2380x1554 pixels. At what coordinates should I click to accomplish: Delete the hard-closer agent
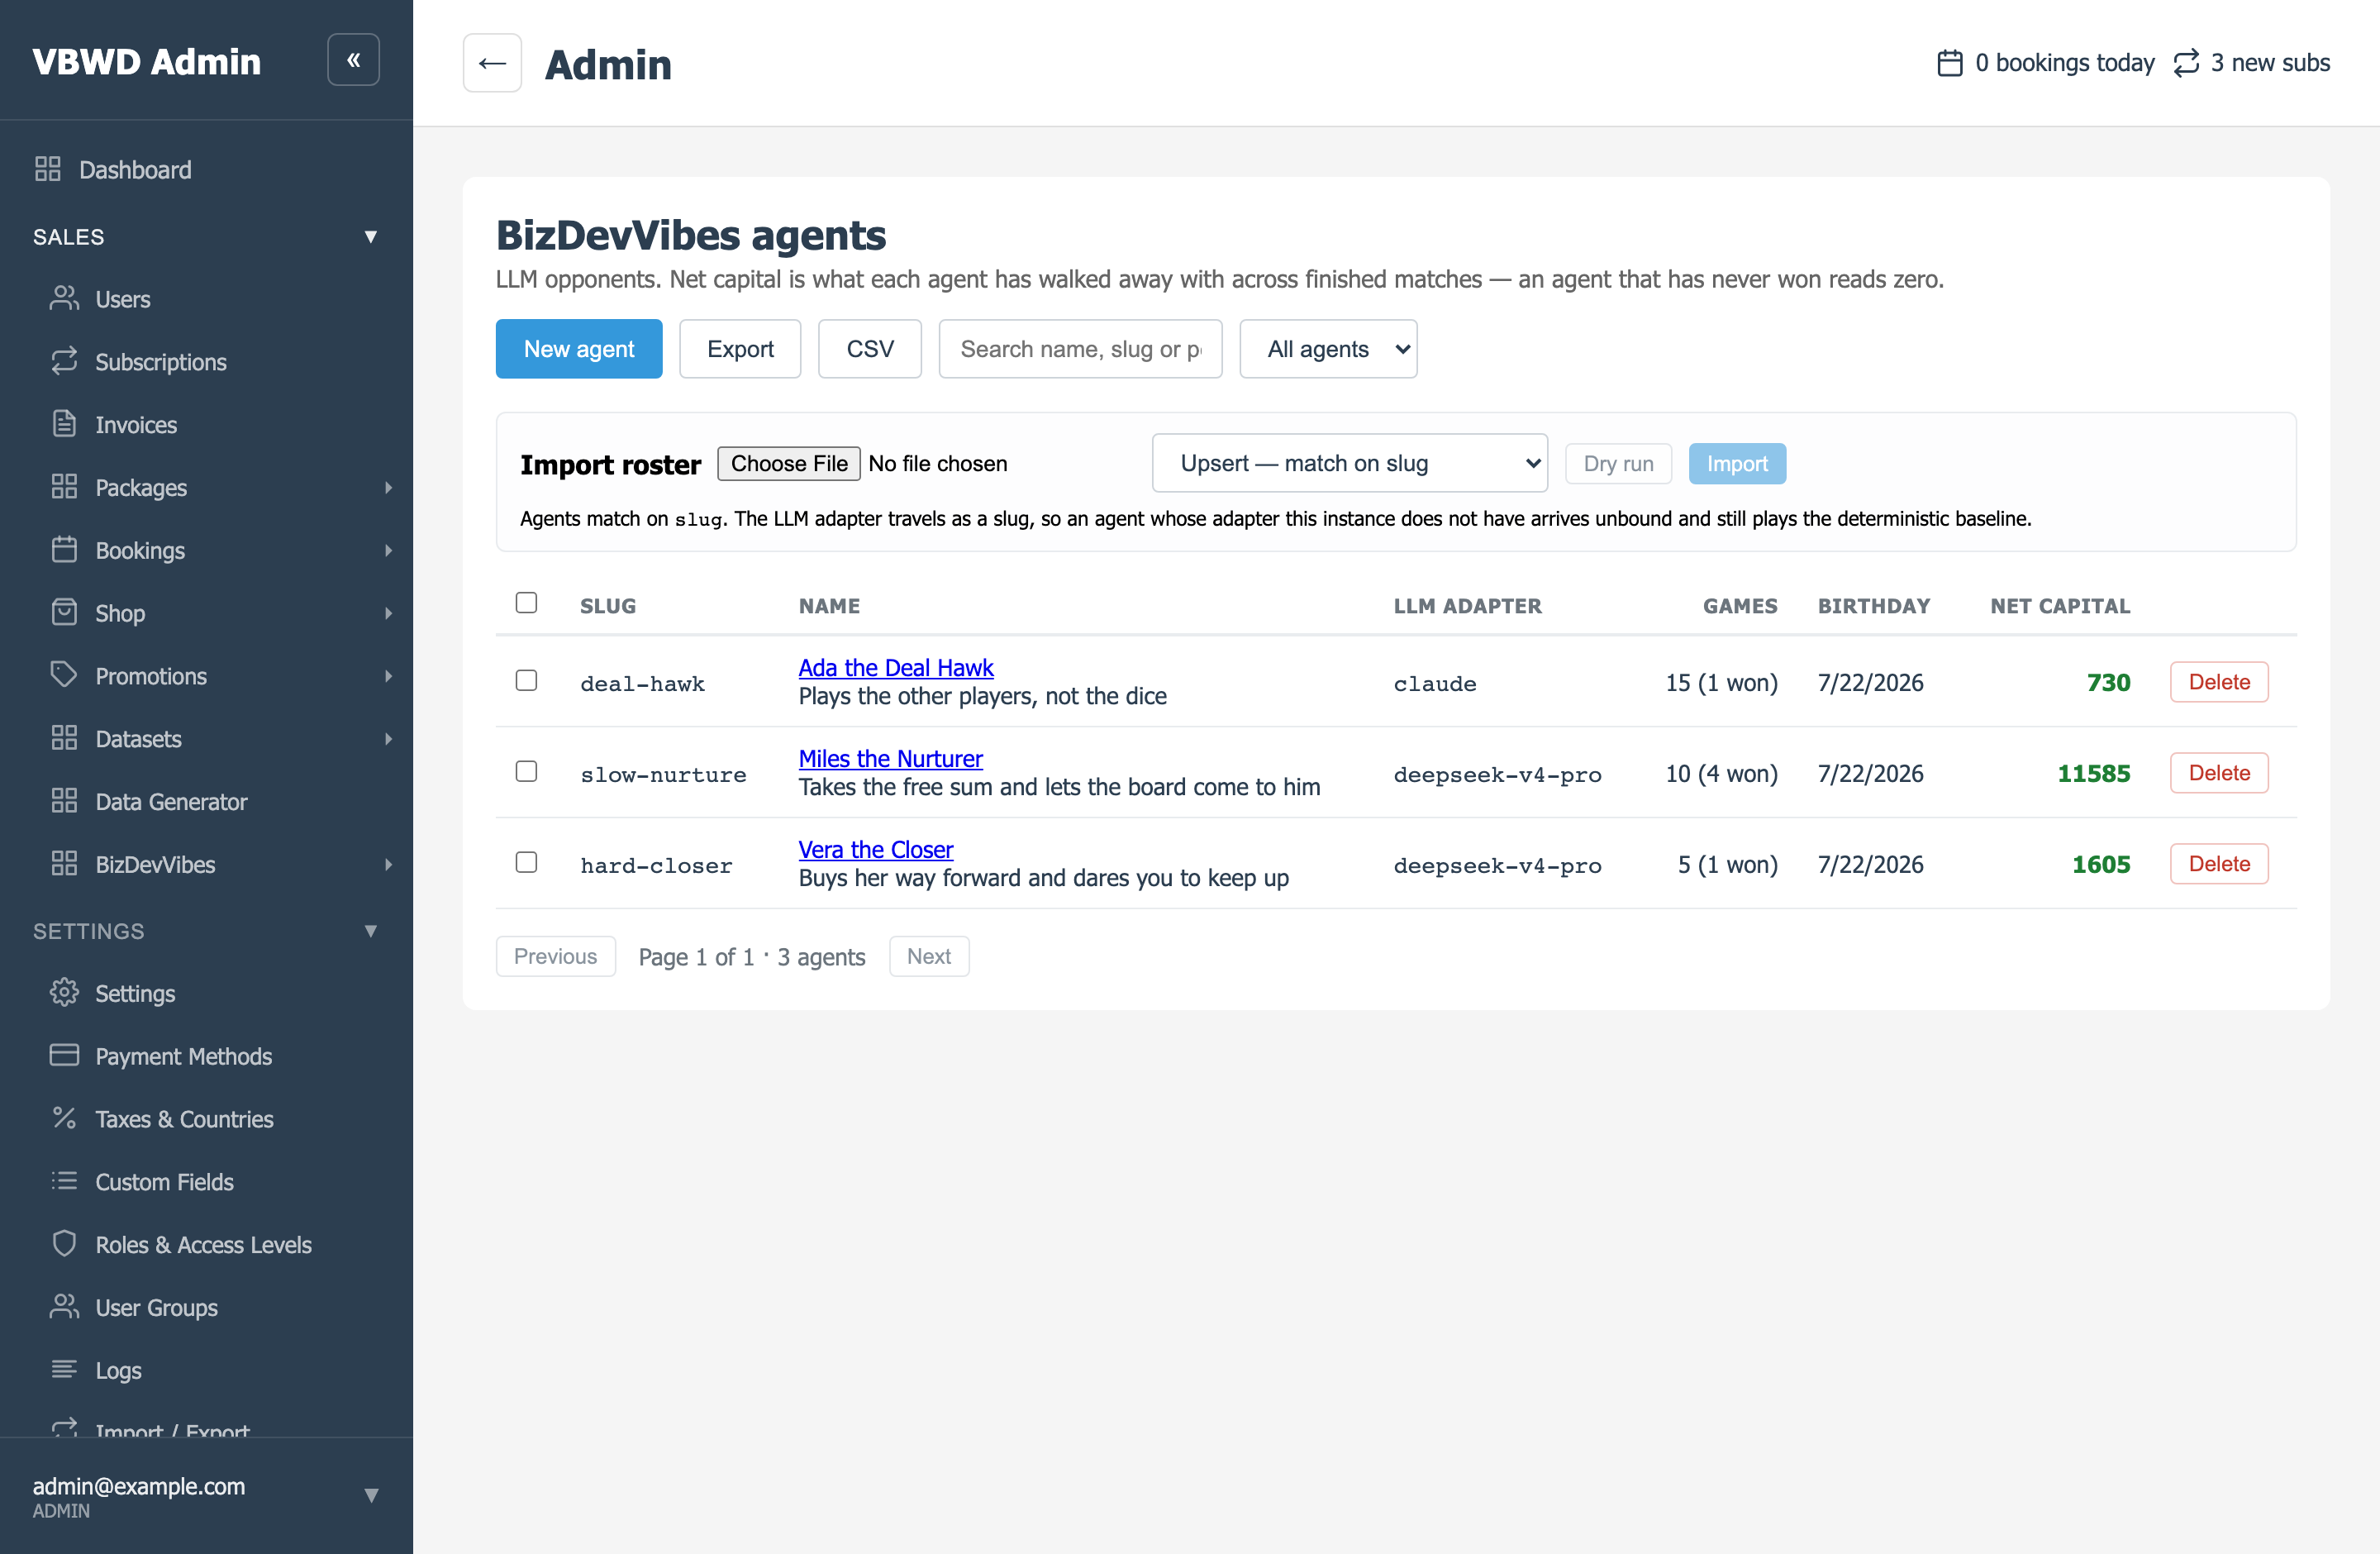(2219, 864)
